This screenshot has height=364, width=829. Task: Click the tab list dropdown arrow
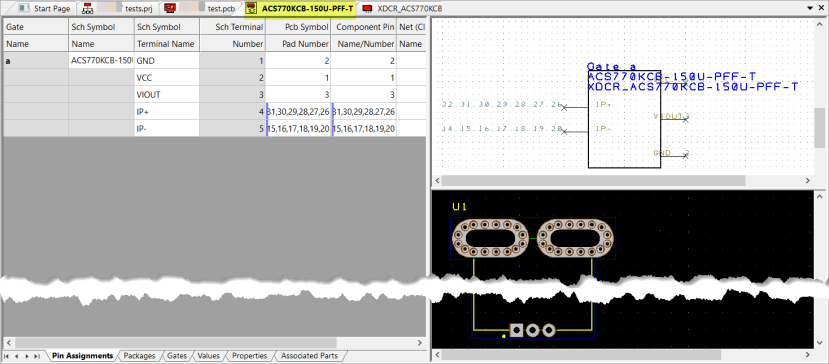(x=809, y=8)
